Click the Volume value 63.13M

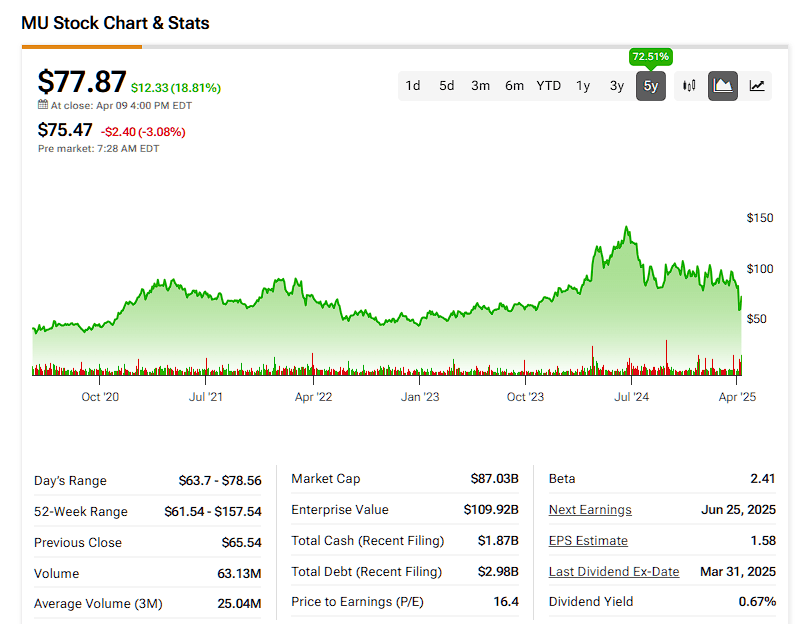(x=239, y=574)
